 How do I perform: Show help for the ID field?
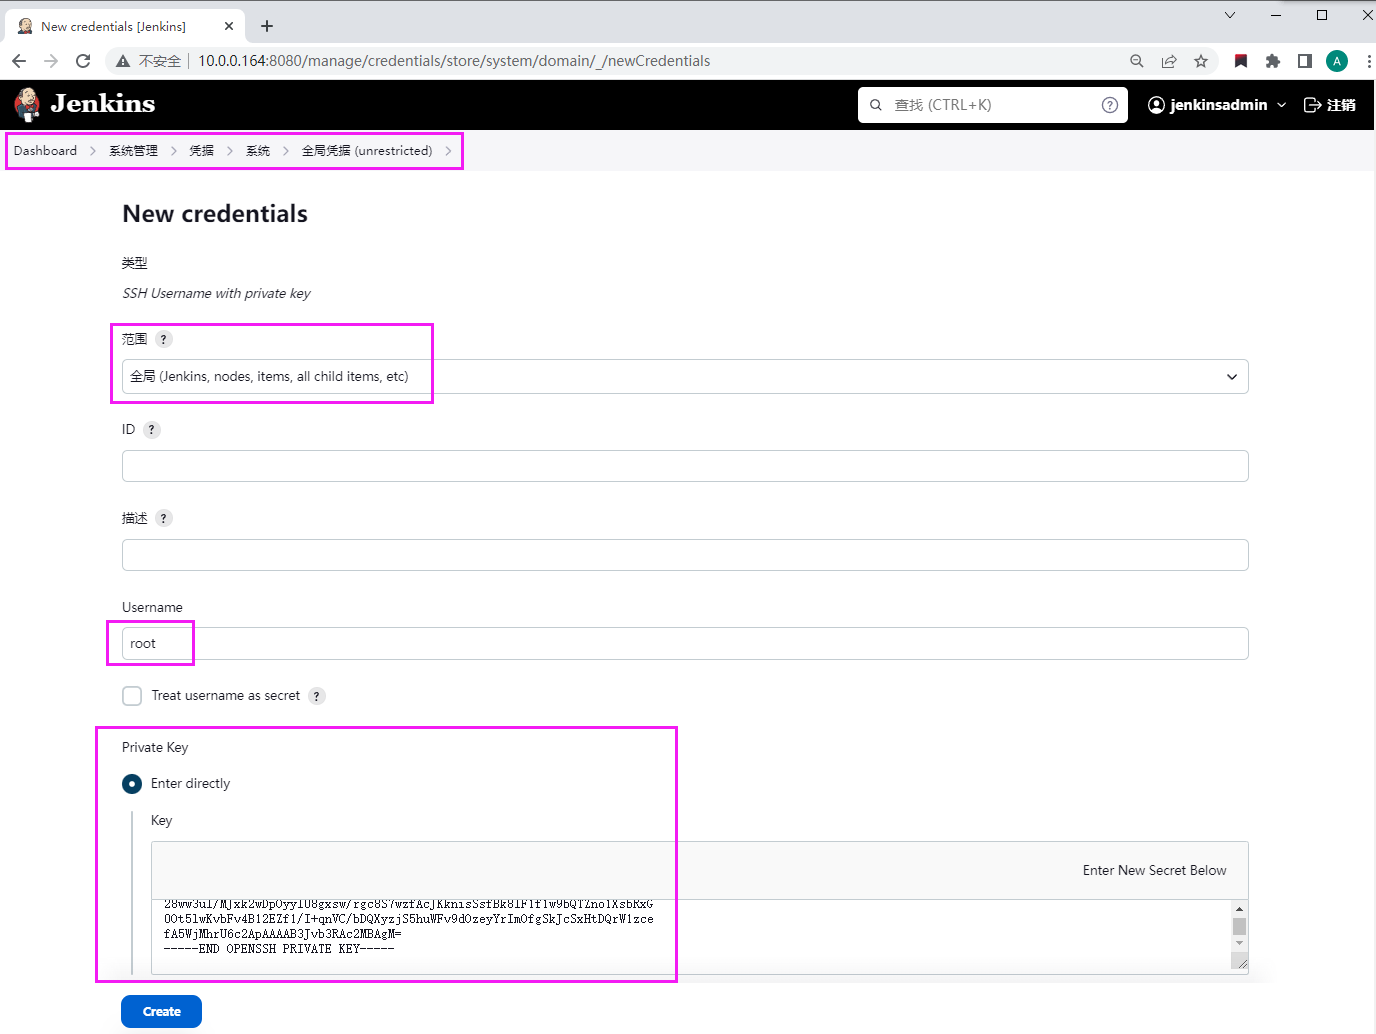[152, 430]
